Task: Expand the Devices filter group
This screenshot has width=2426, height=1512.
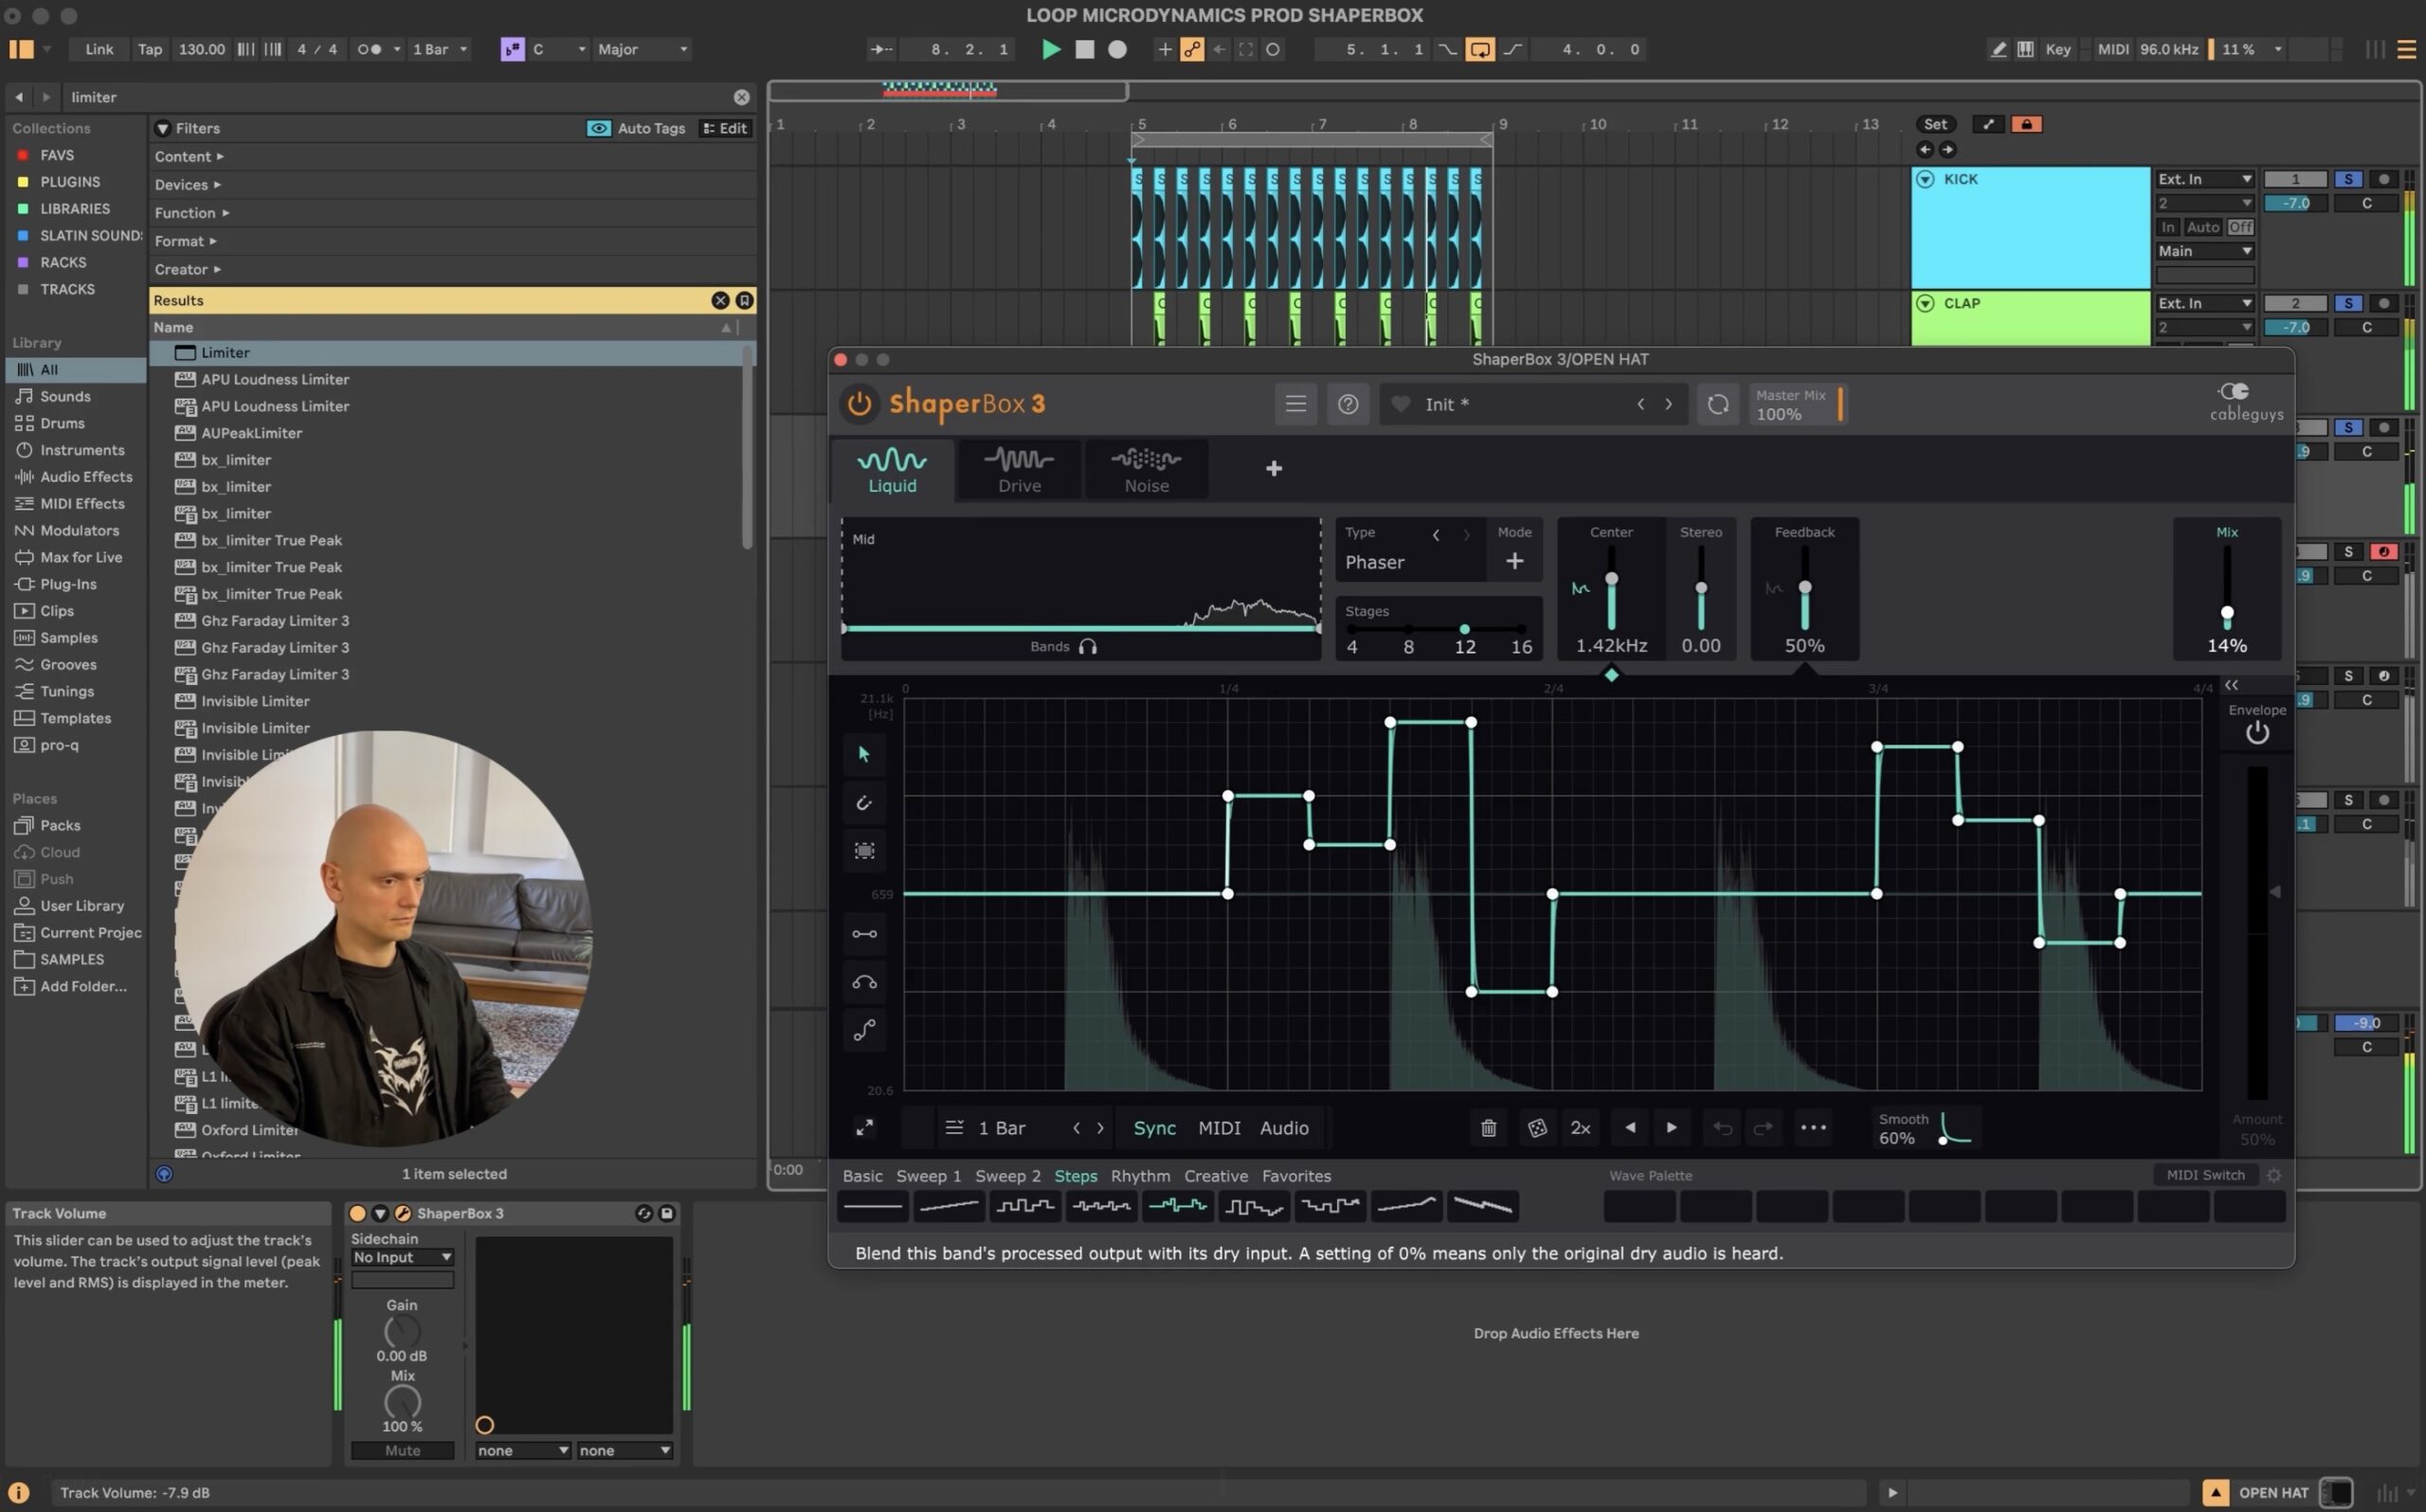Action: 188,185
